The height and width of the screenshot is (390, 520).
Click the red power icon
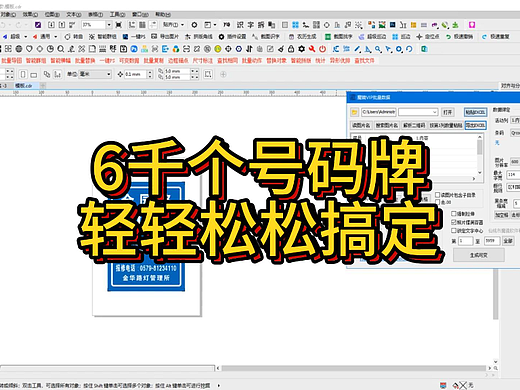322,49
